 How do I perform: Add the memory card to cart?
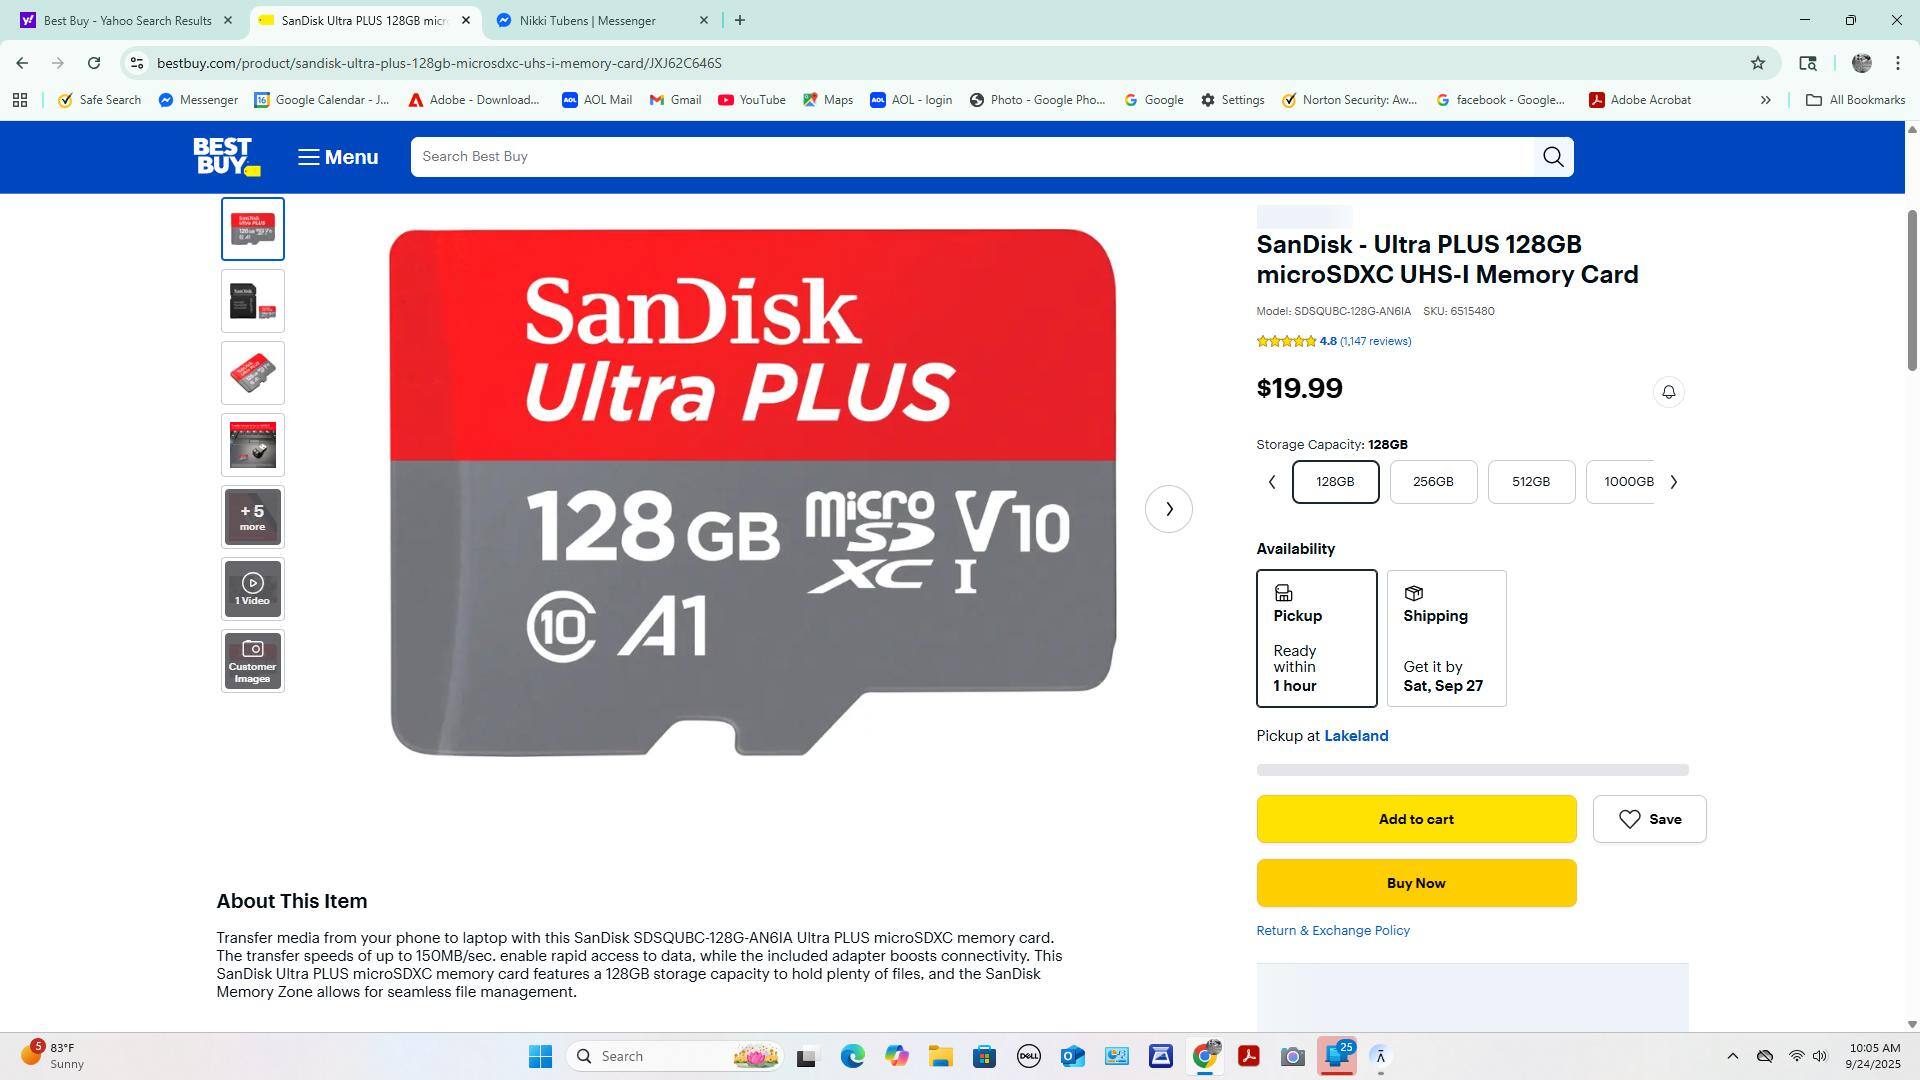coord(1416,819)
